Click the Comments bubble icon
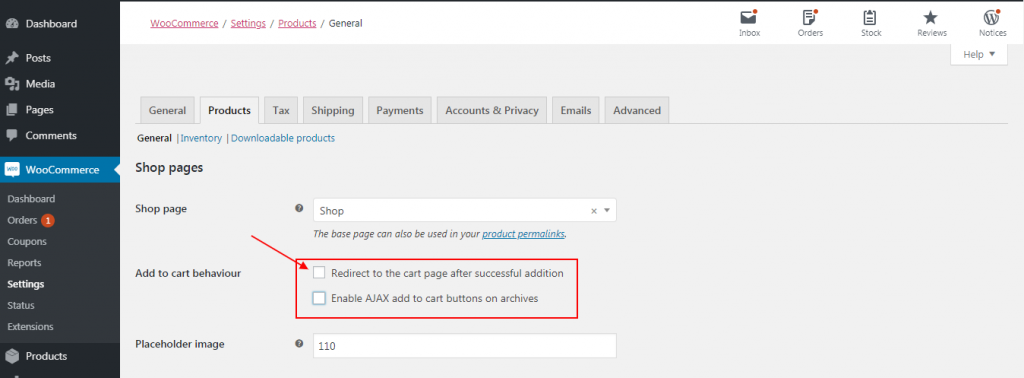This screenshot has width=1024, height=378. tap(12, 136)
